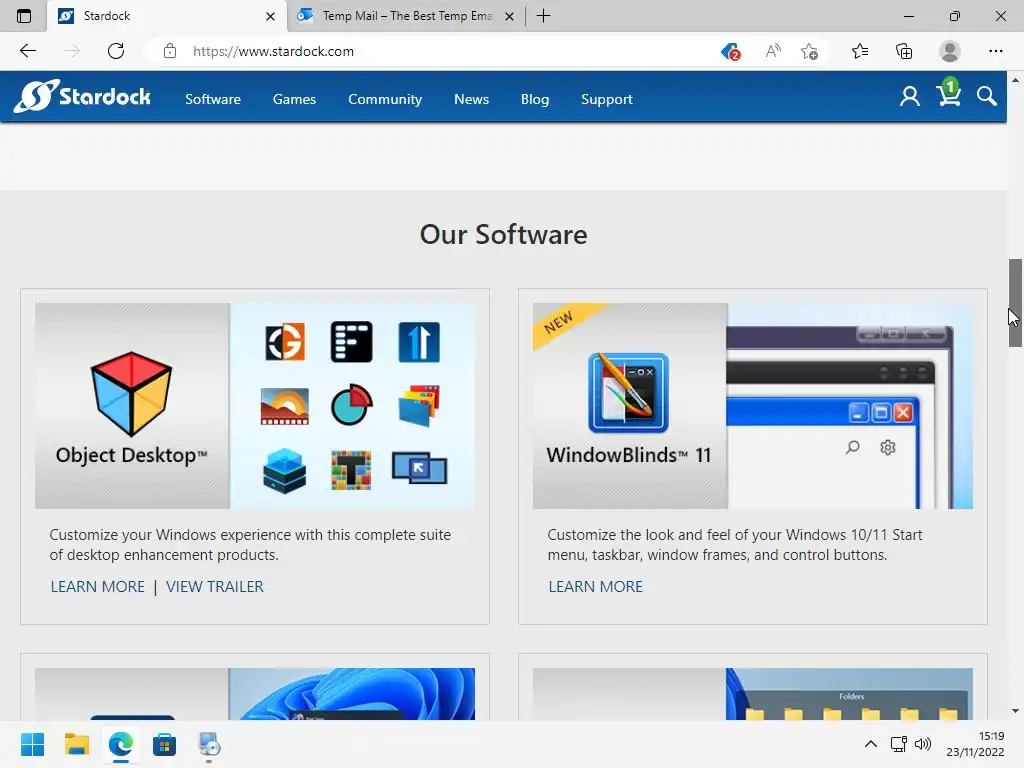Open the tab actions menu icon
The height and width of the screenshot is (768, 1024).
(24, 16)
